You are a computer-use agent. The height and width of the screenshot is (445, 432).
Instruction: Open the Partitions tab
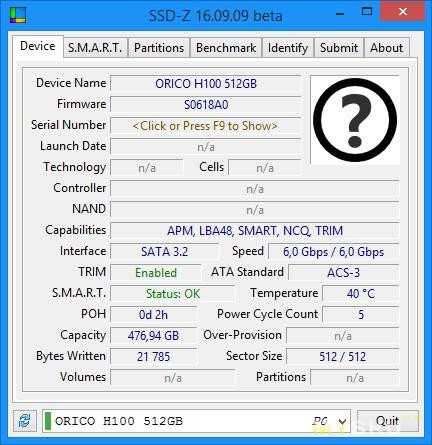click(x=159, y=48)
